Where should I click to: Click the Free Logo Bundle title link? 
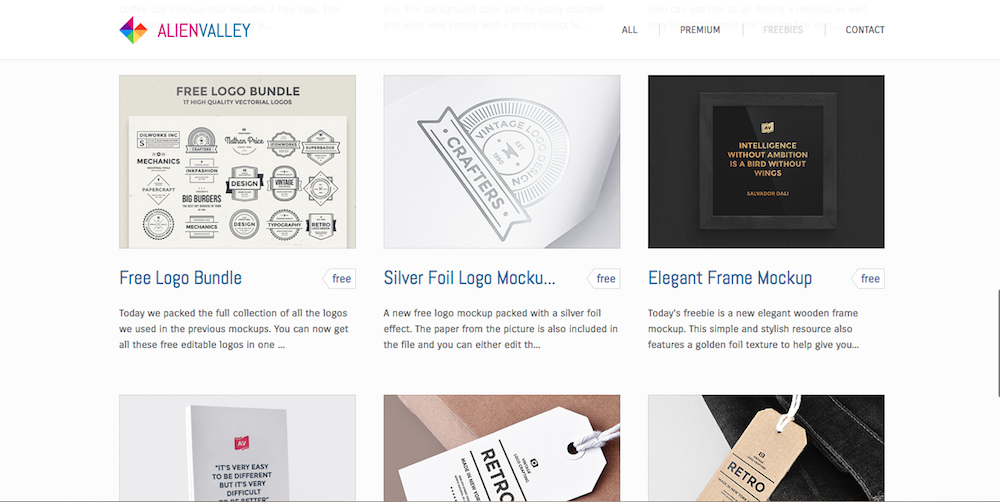[180, 278]
